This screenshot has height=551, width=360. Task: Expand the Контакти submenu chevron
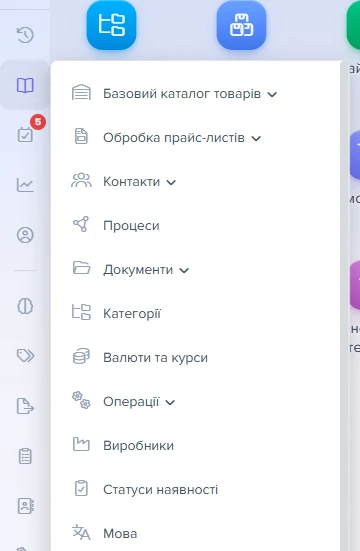[171, 182]
